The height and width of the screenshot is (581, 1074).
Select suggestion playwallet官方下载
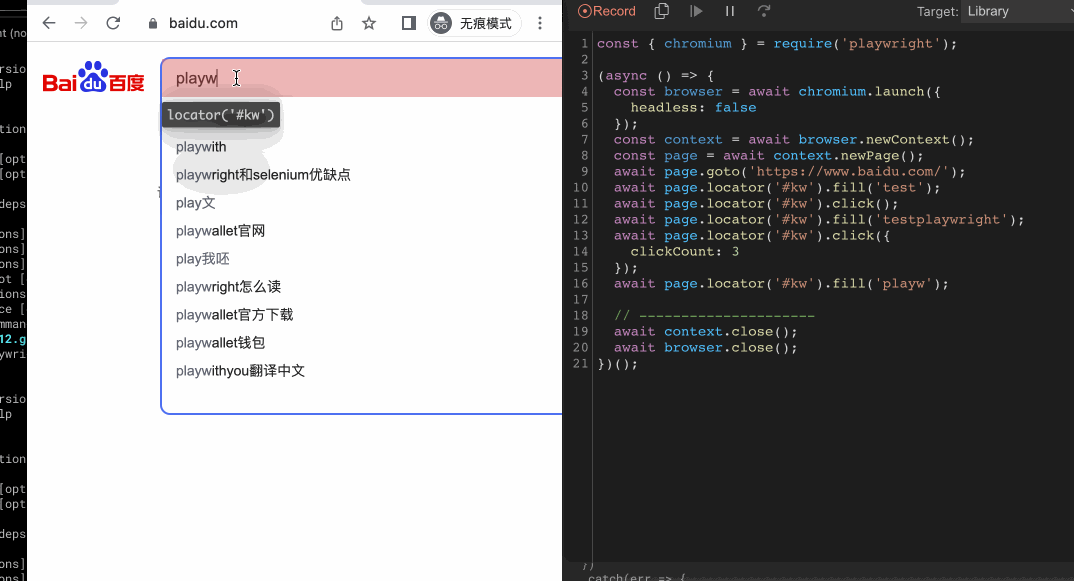click(234, 315)
